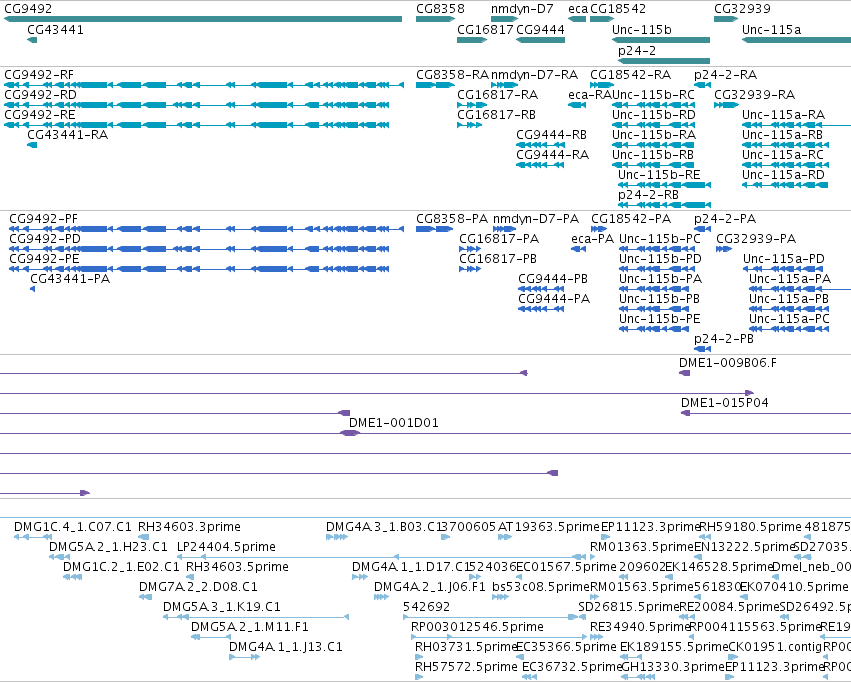Click the DME1-015P04 BAC label
Viewport: 851px width, 682px height.
coord(725,403)
